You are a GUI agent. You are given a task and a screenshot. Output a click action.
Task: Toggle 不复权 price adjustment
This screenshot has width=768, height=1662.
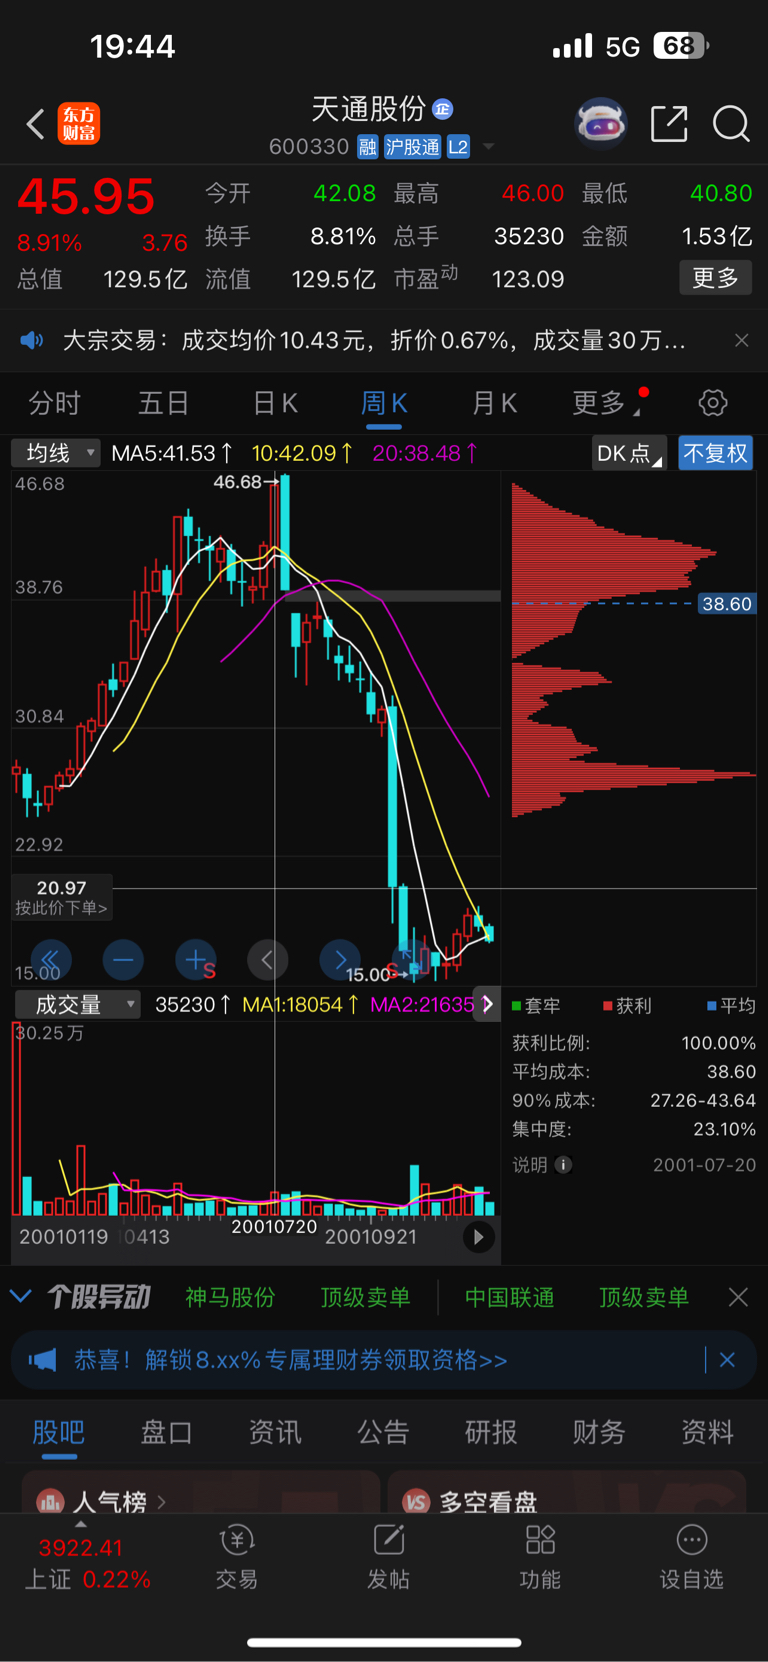715,453
